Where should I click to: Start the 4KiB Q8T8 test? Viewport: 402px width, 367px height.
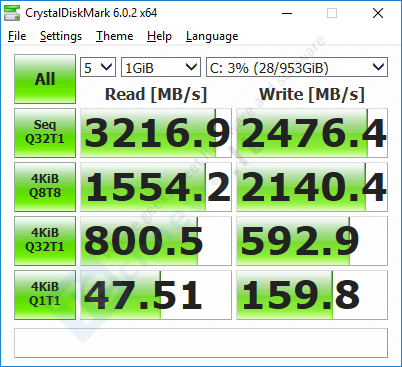pyautogui.click(x=45, y=187)
